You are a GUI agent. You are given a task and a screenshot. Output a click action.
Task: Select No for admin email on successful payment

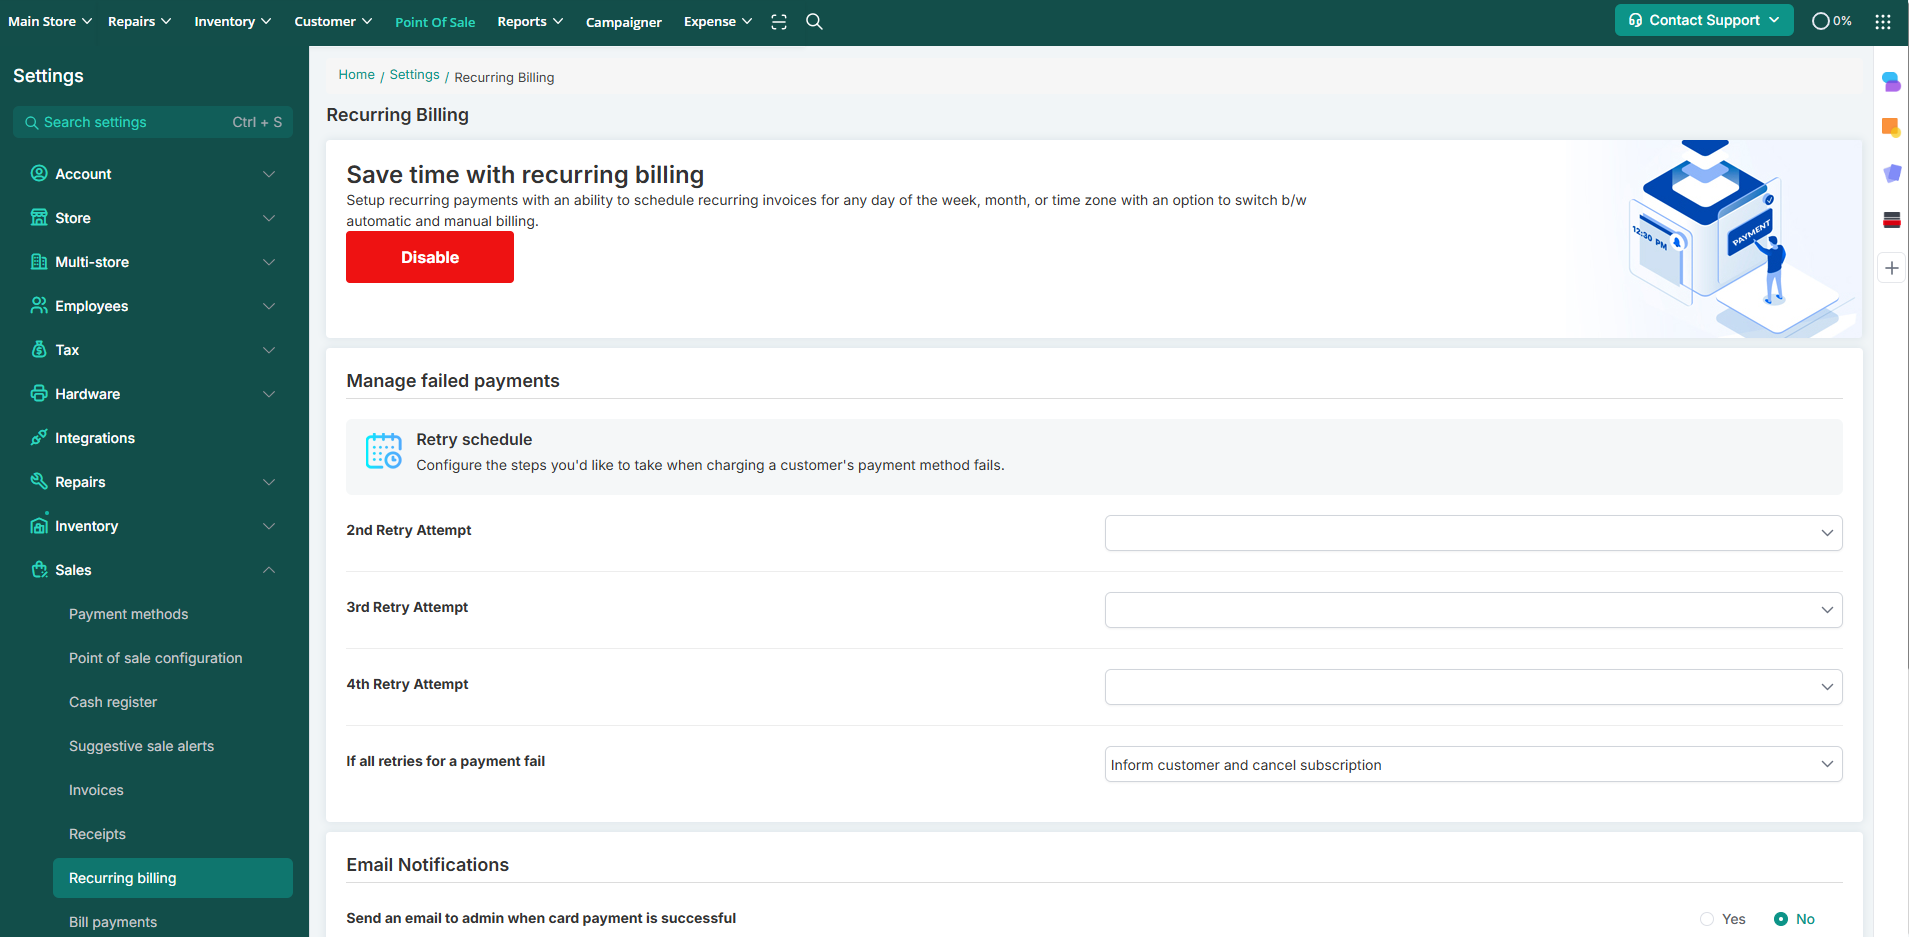(x=1781, y=919)
